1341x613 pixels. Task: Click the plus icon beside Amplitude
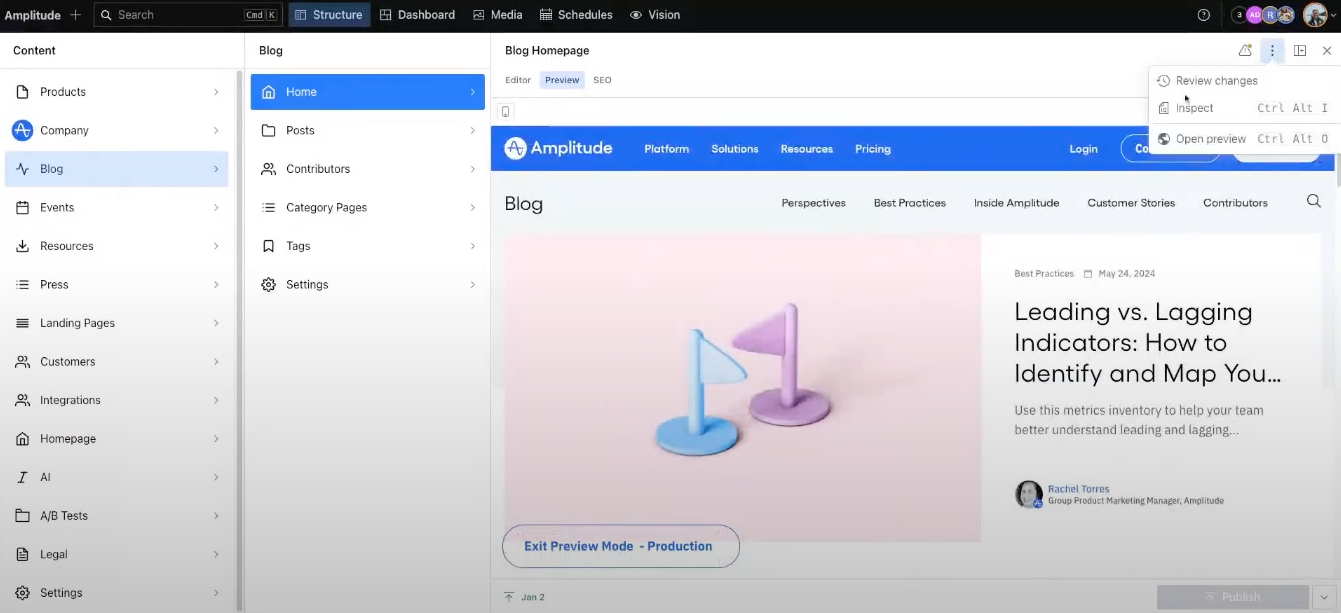(x=75, y=15)
